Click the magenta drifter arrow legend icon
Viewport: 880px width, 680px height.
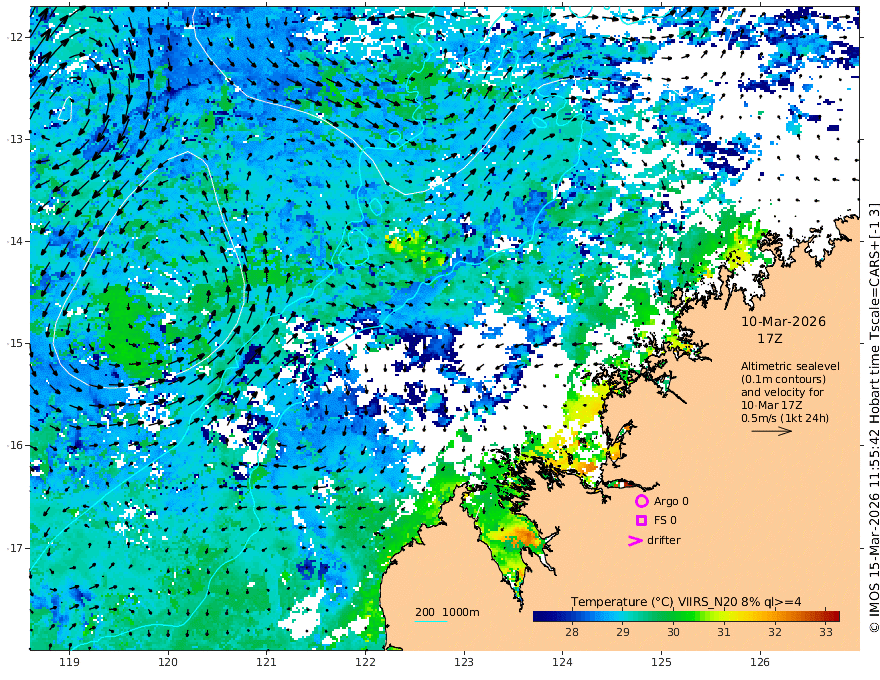635,541
